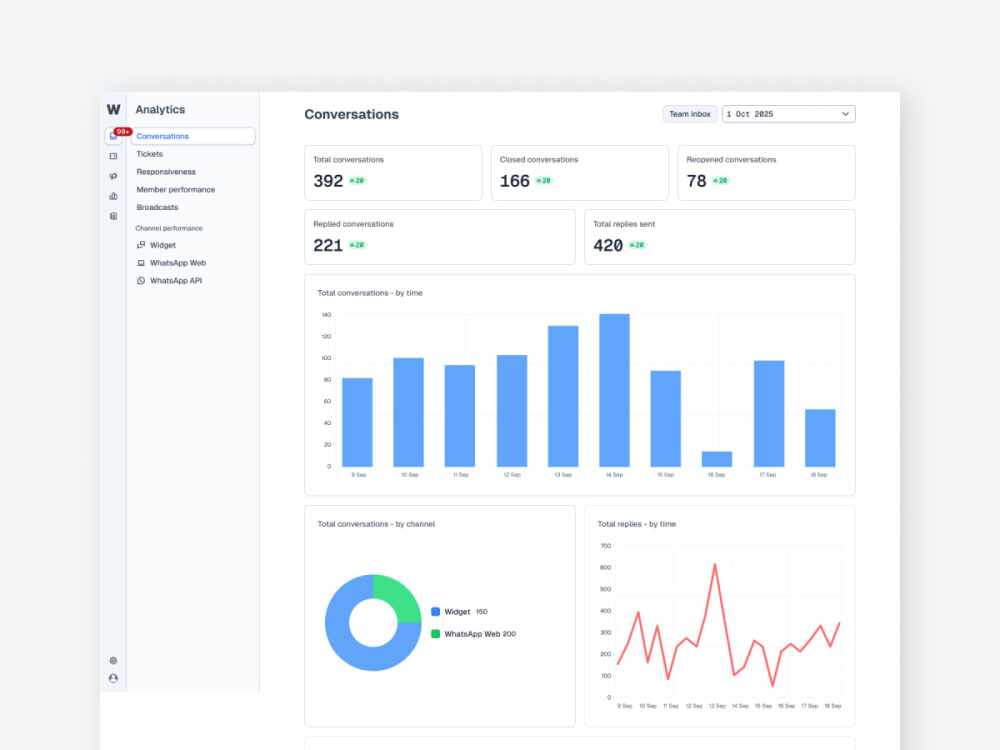
Task: Click the Replied conversations 221 card
Action: click(439, 237)
